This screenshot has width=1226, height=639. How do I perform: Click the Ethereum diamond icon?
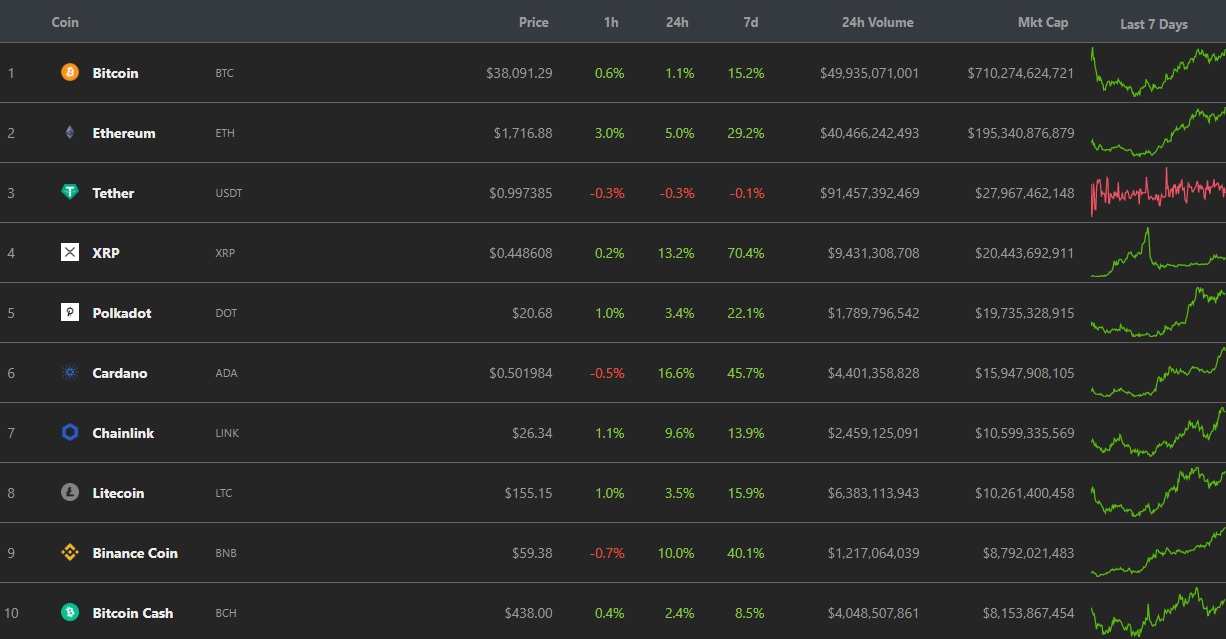70,133
